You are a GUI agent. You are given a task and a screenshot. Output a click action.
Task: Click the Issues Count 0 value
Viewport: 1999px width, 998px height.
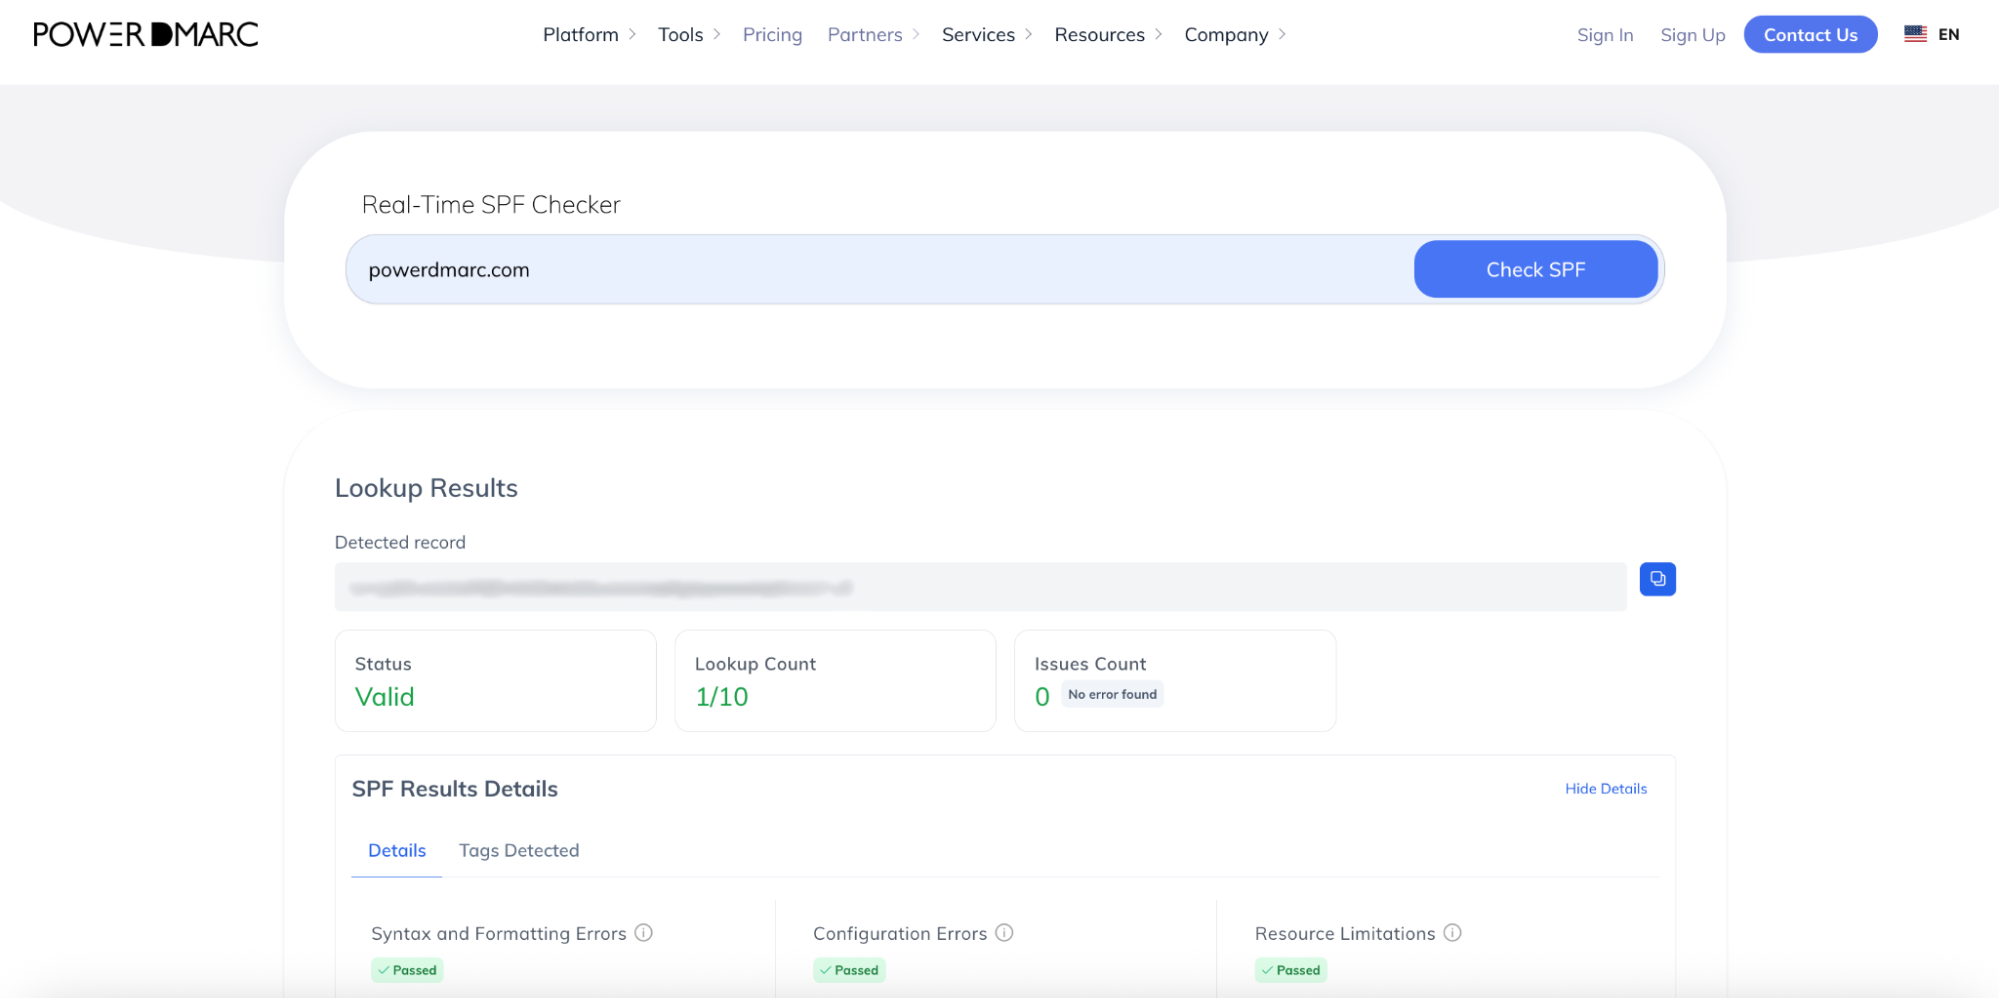1042,697
